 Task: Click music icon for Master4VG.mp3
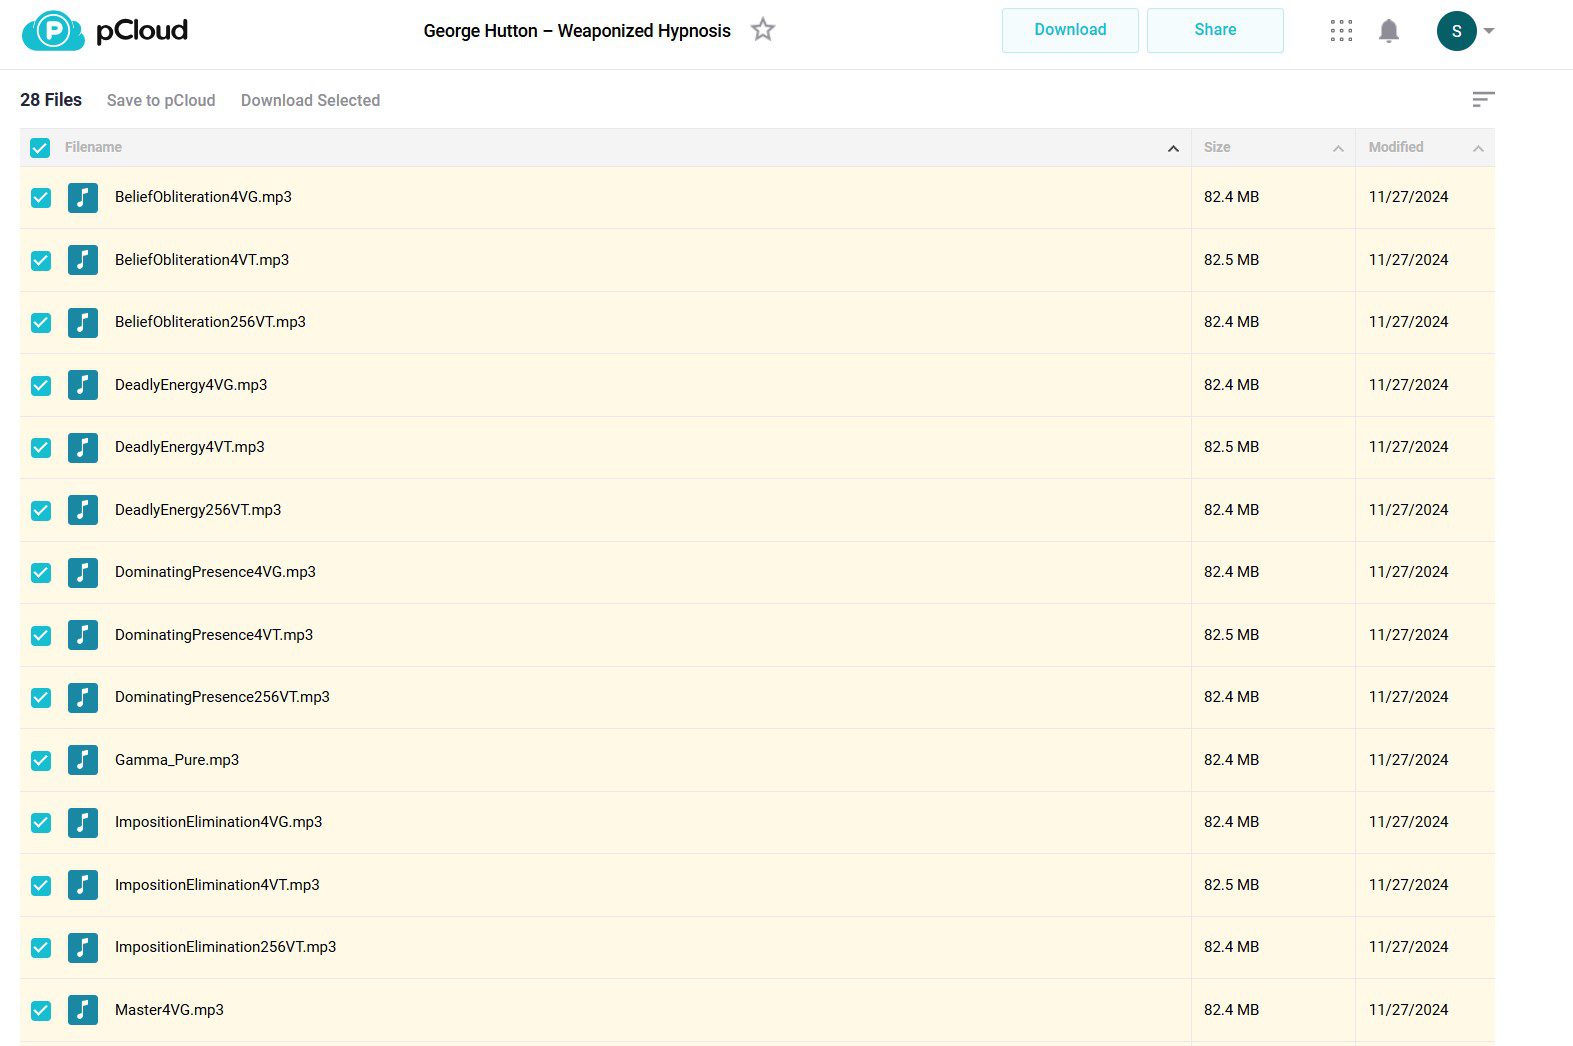click(83, 1010)
